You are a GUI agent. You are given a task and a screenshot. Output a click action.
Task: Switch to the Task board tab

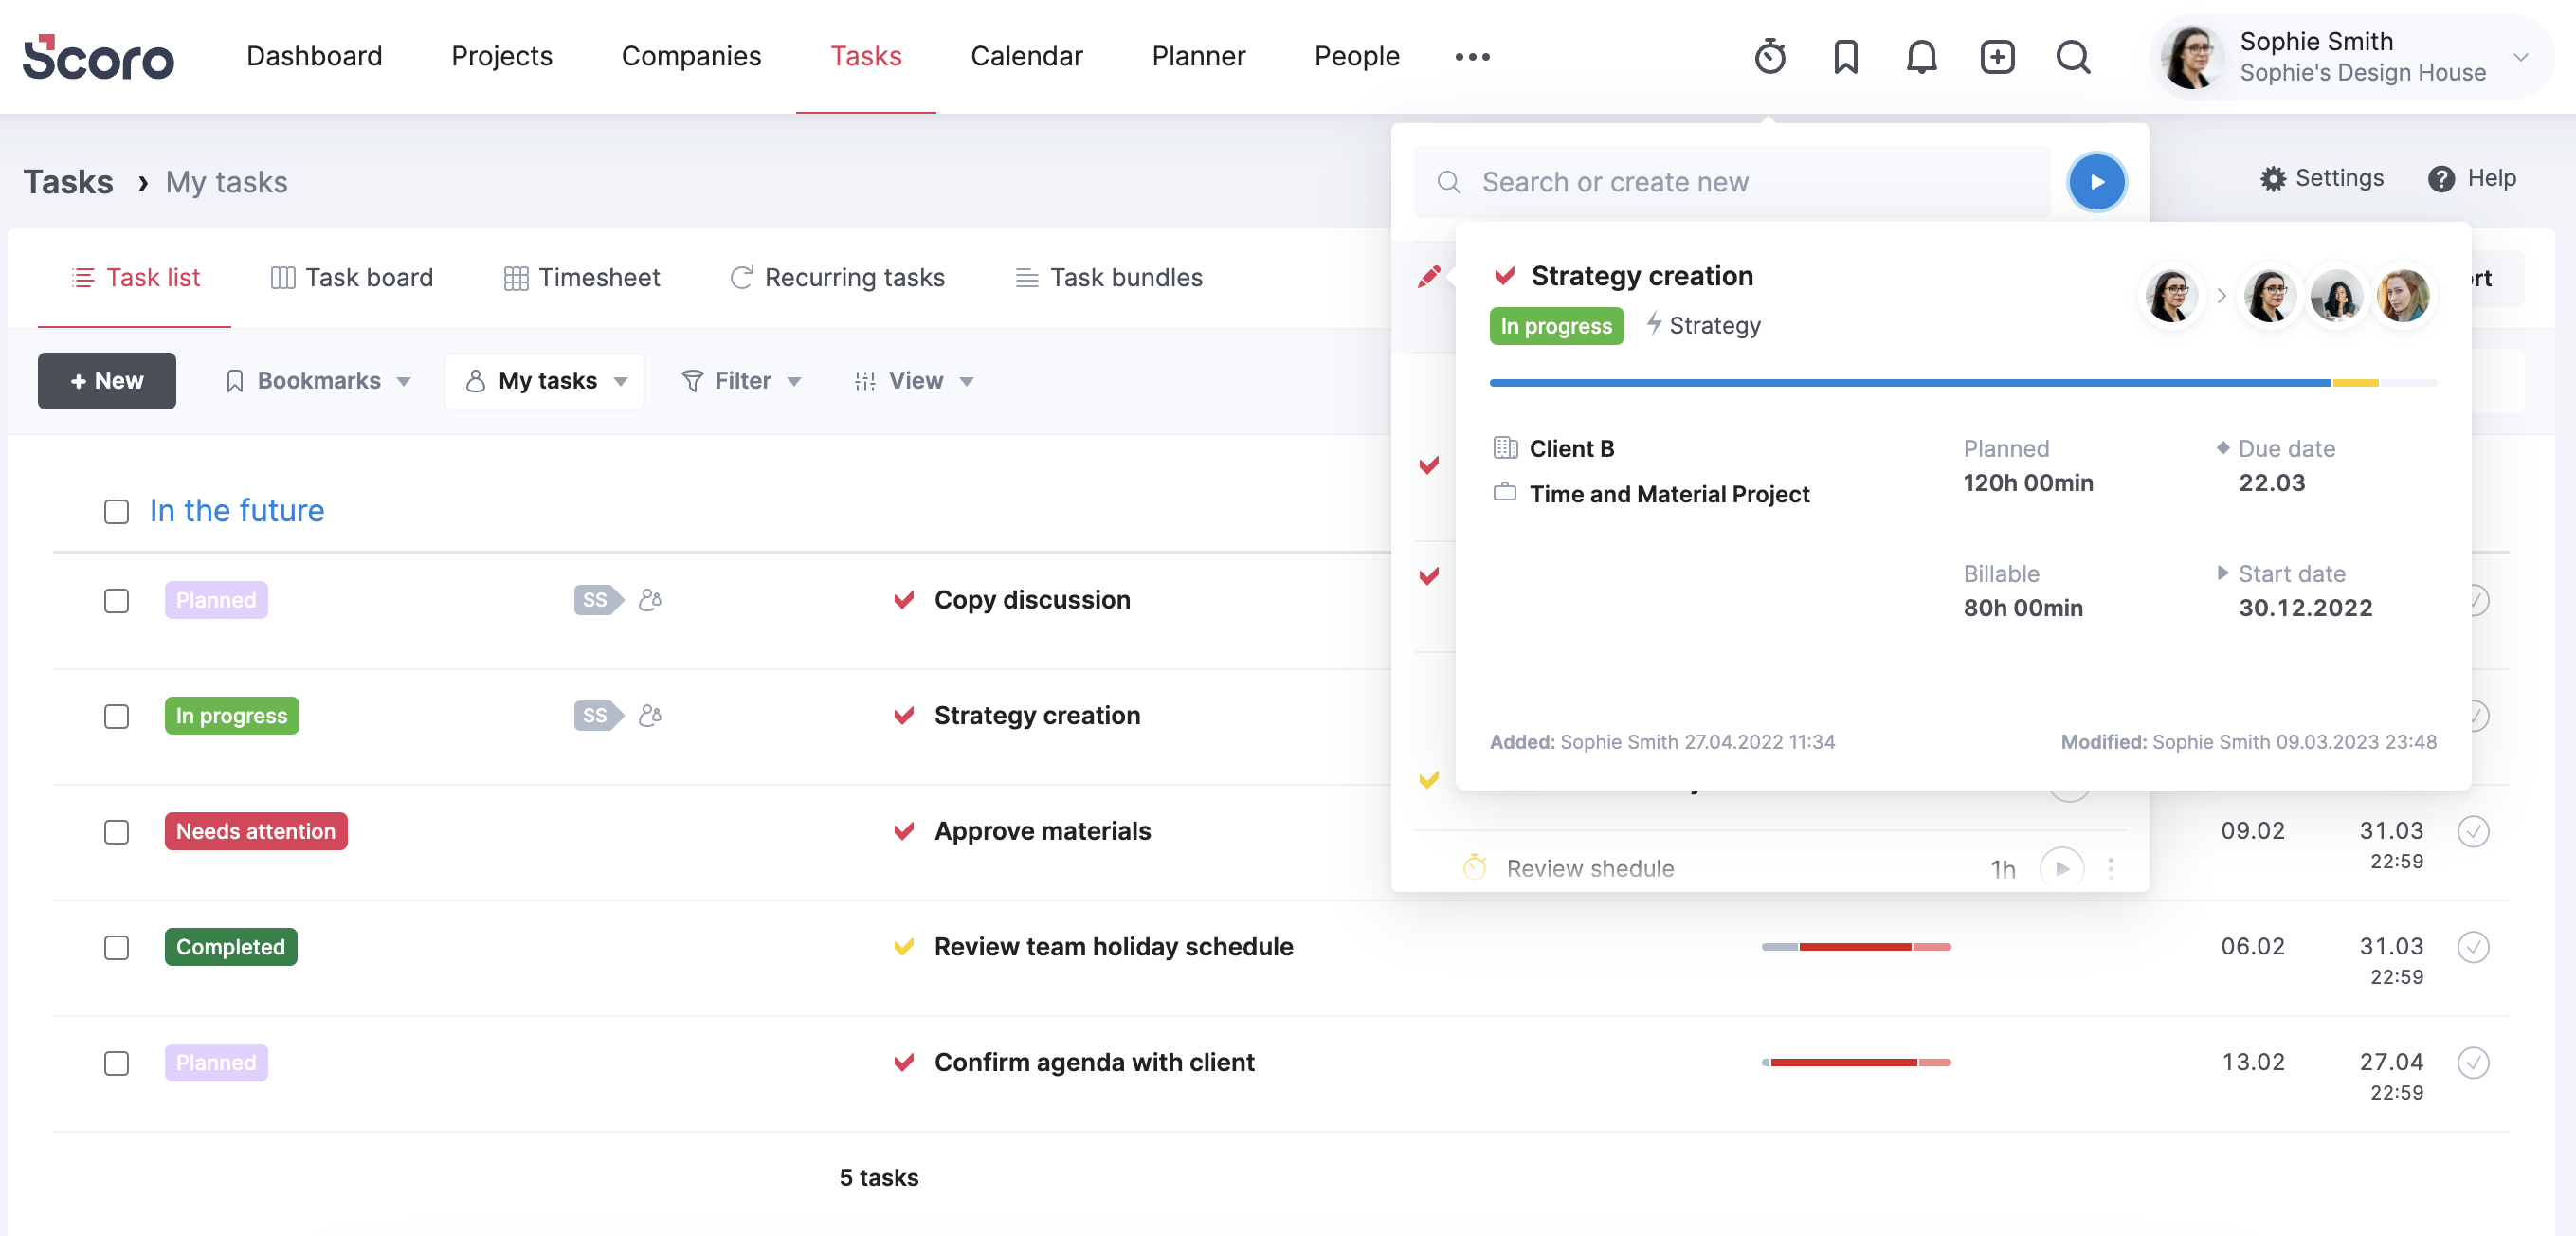tap(352, 278)
